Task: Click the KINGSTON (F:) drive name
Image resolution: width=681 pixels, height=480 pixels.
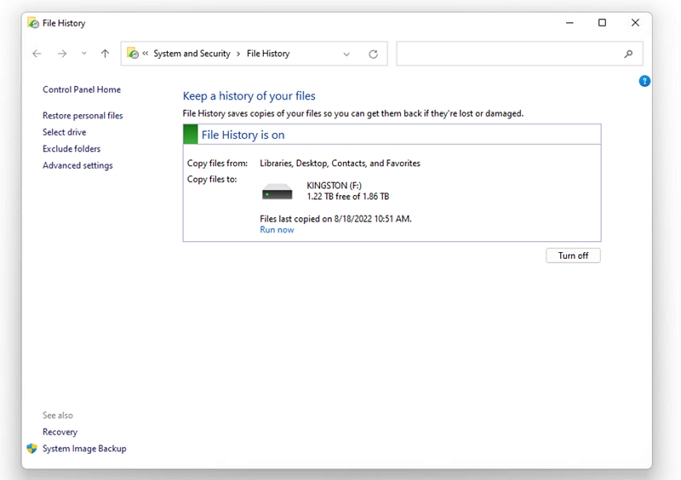Action: point(334,185)
